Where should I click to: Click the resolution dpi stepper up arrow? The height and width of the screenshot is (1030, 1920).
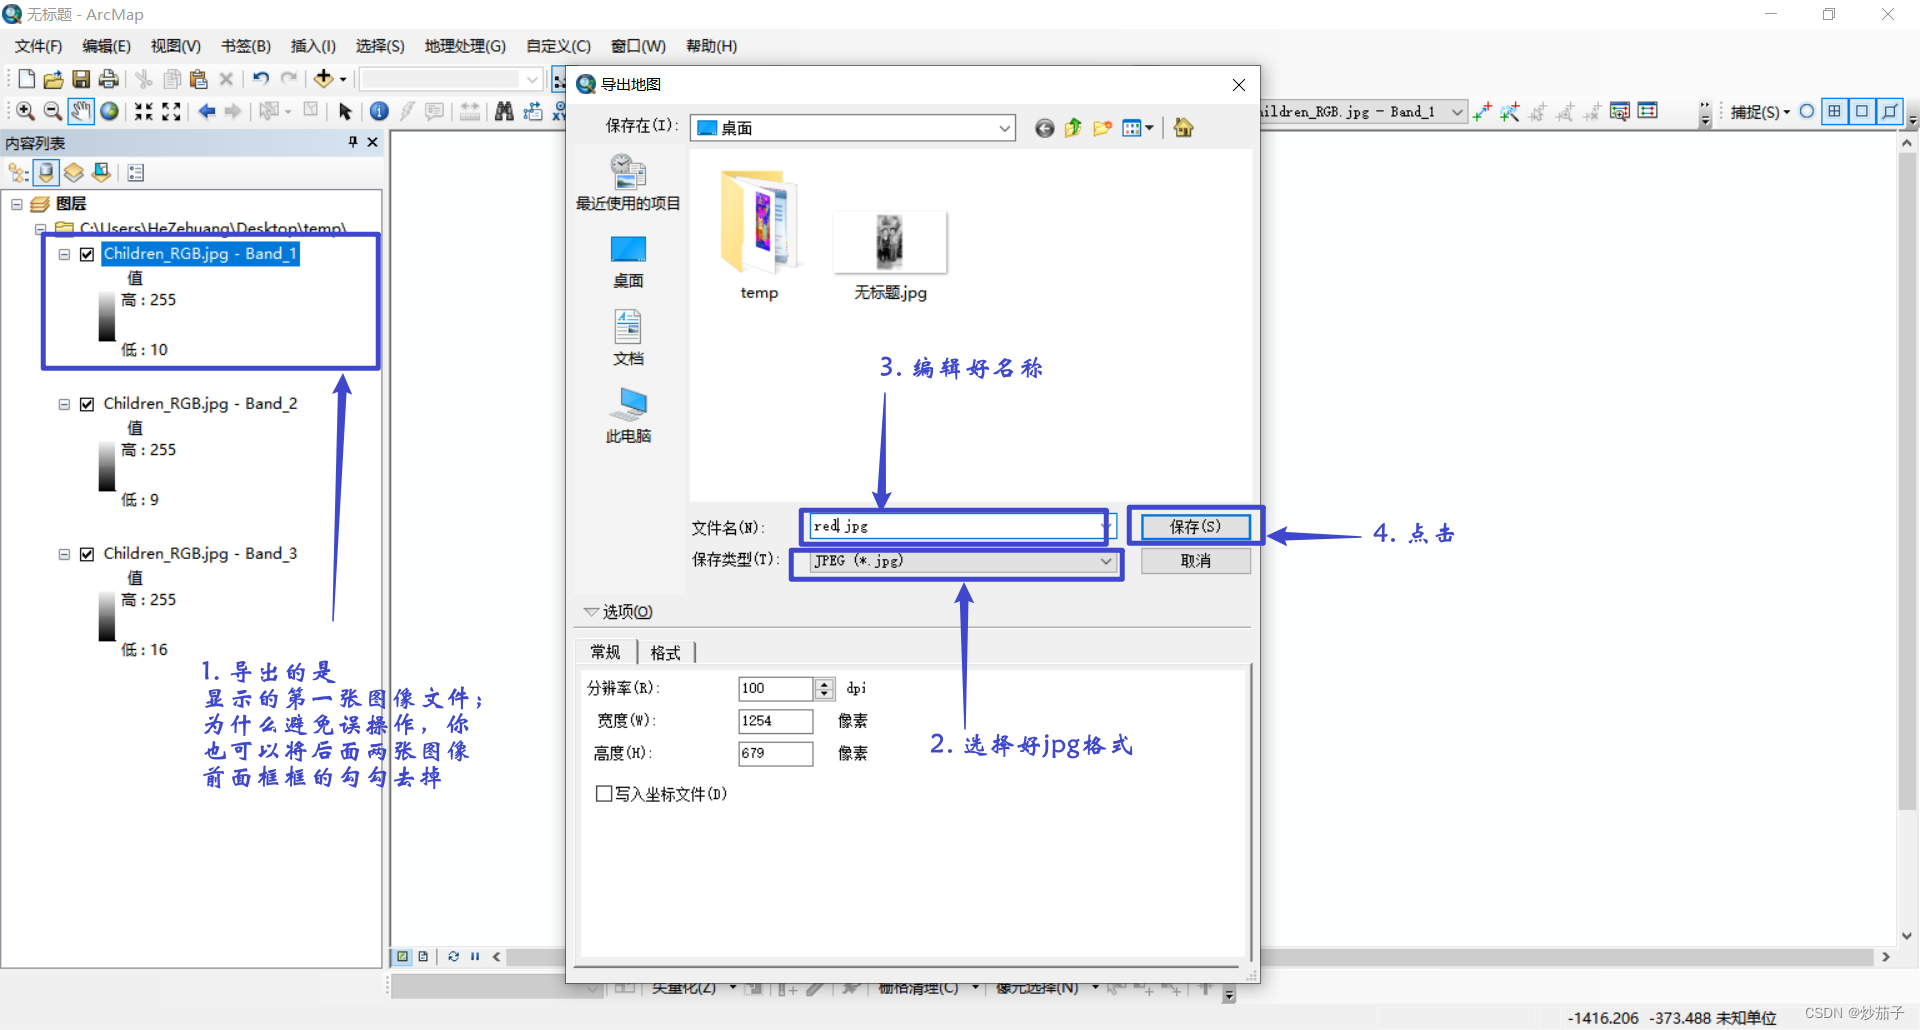(x=824, y=684)
